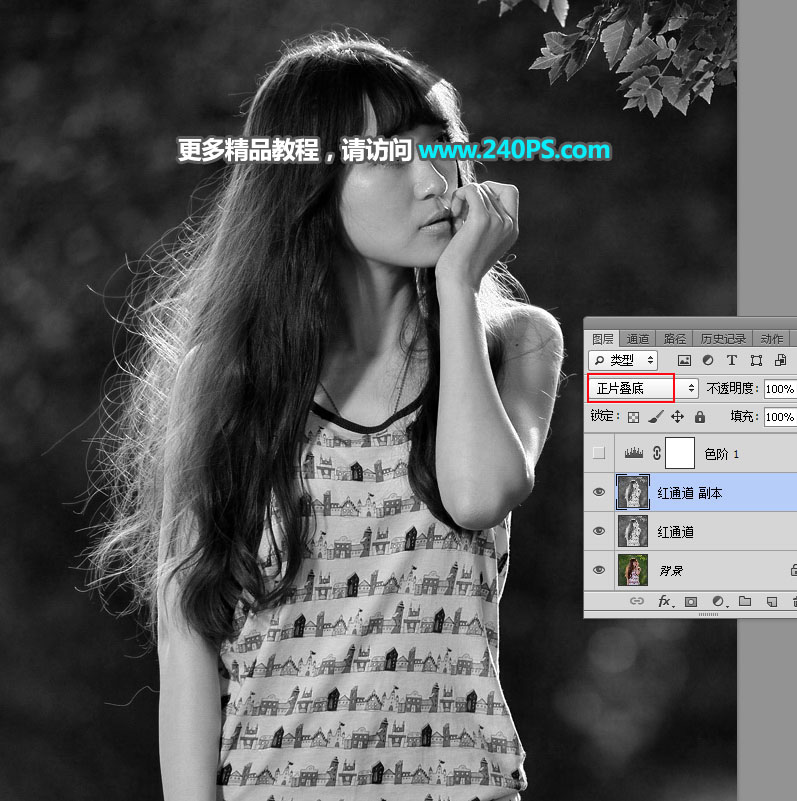Lock position move icon

point(677,417)
